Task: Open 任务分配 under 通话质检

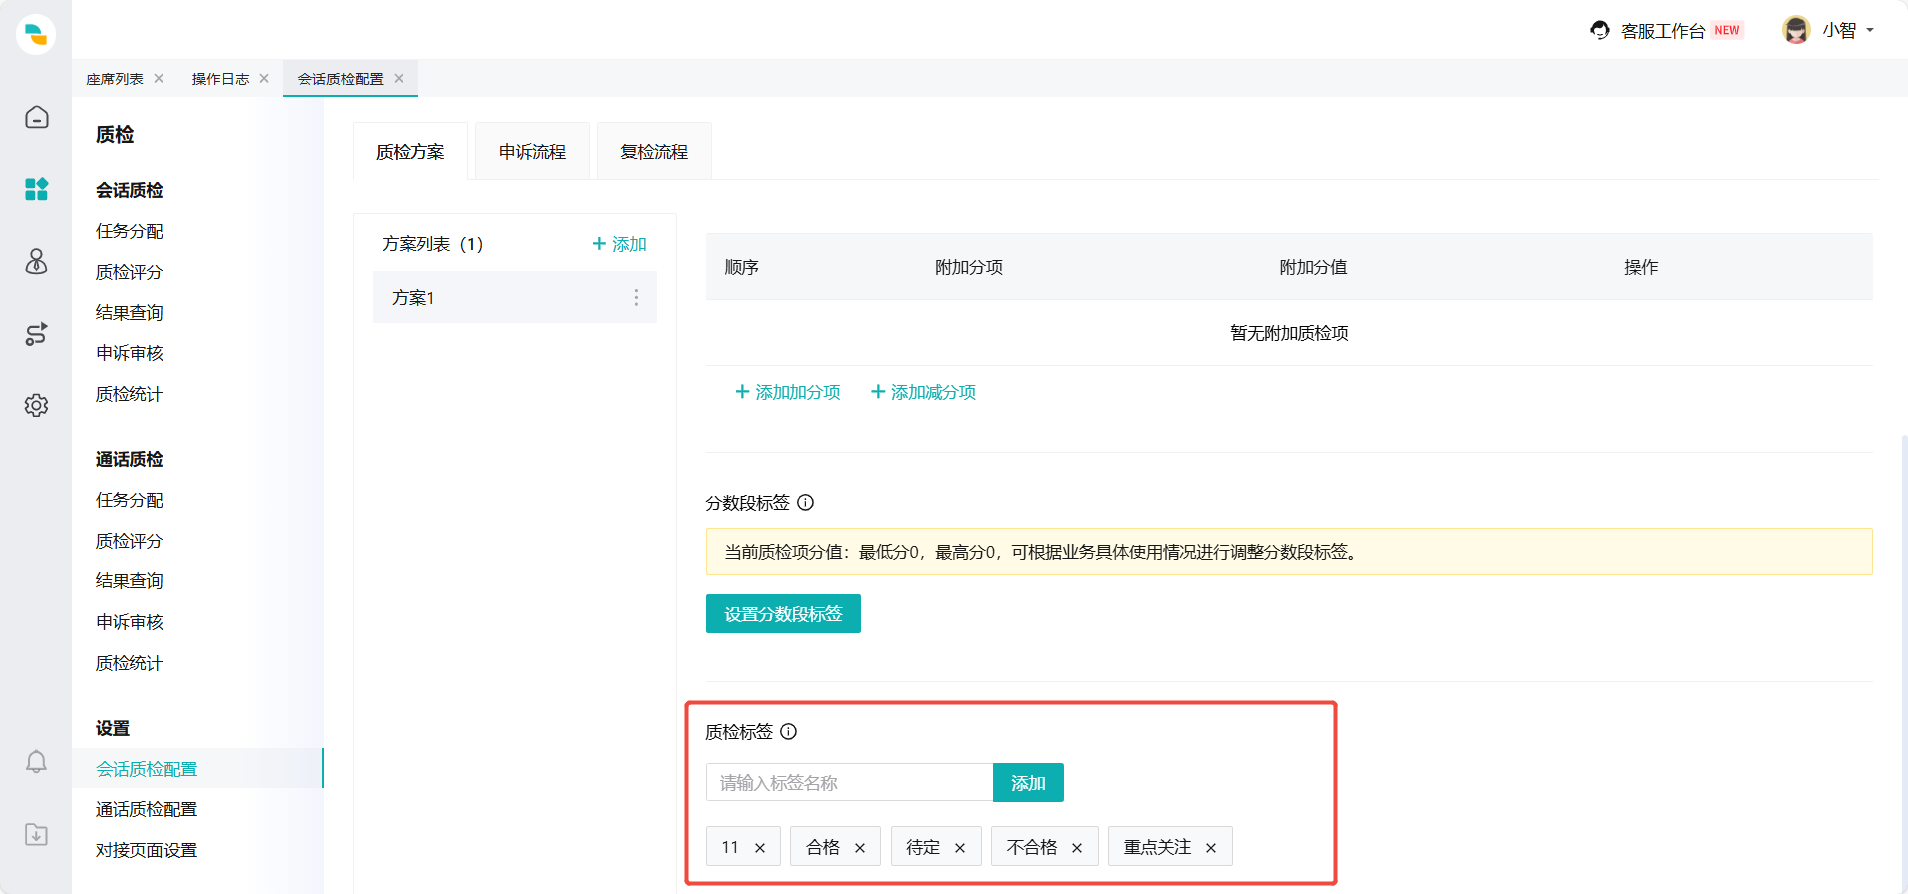Action: 130,500
